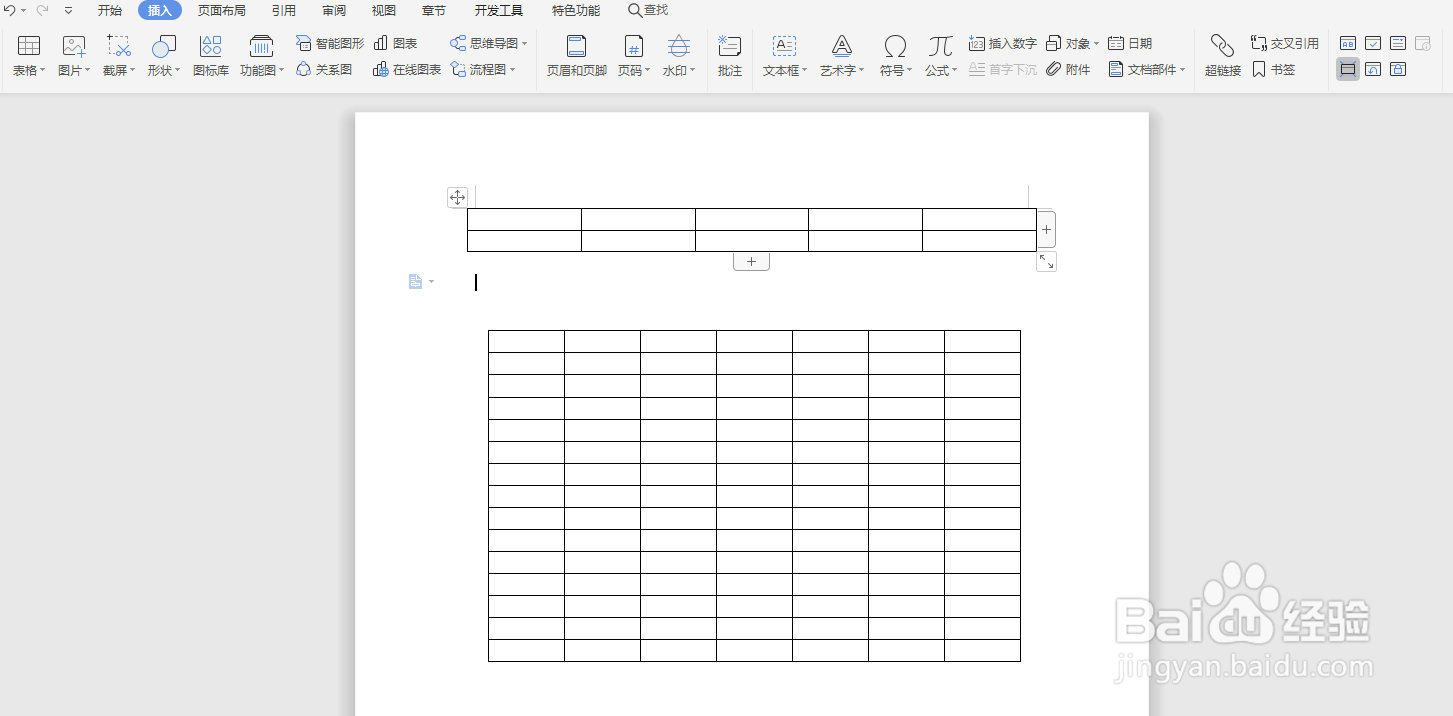Add a 批注 comment
Image resolution: width=1453 pixels, height=716 pixels.
[730, 56]
